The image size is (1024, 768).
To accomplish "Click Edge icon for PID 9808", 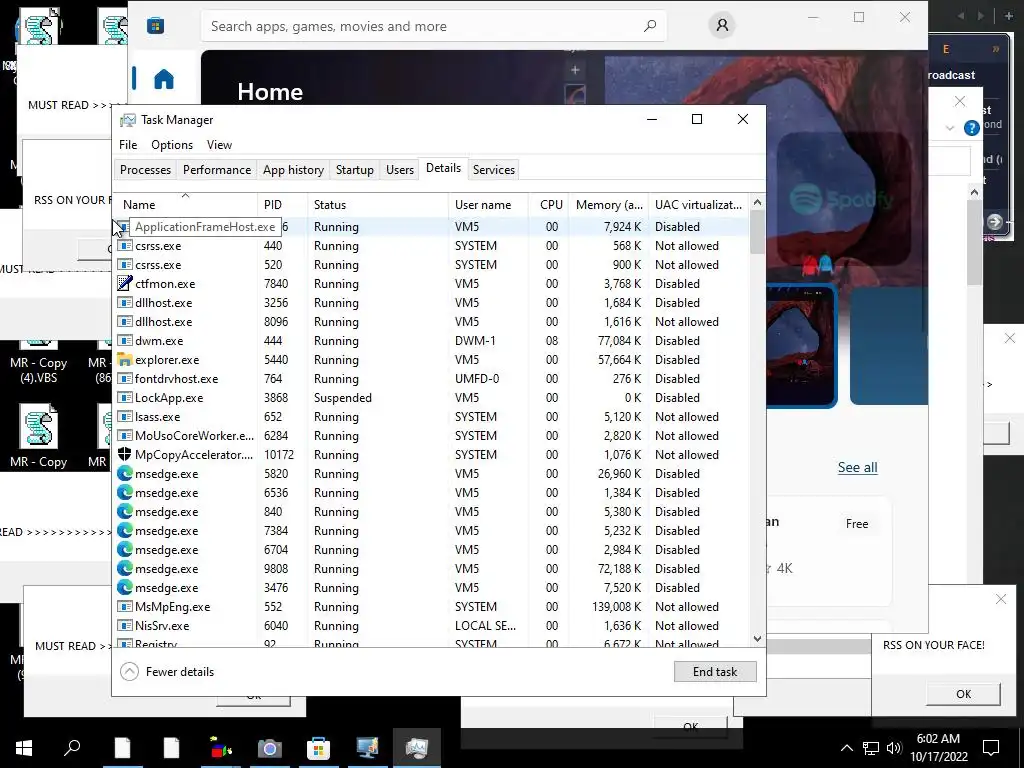I will click(124, 568).
